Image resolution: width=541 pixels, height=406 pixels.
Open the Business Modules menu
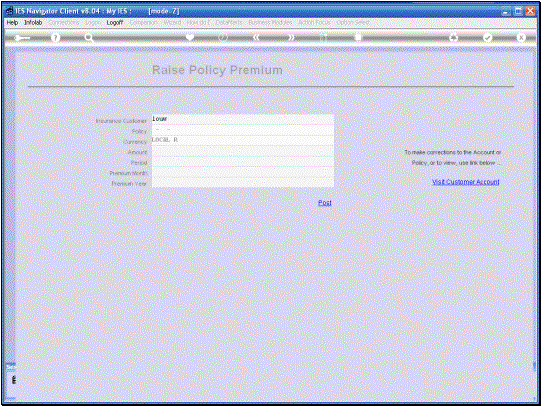click(270, 22)
